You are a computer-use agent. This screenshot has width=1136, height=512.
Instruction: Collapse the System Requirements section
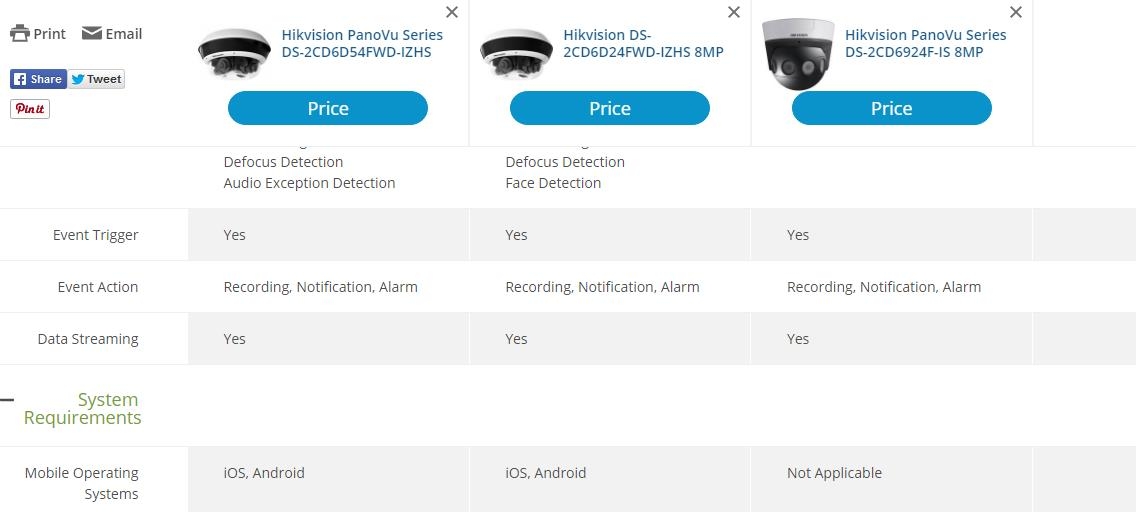pyautogui.click(x=7, y=400)
